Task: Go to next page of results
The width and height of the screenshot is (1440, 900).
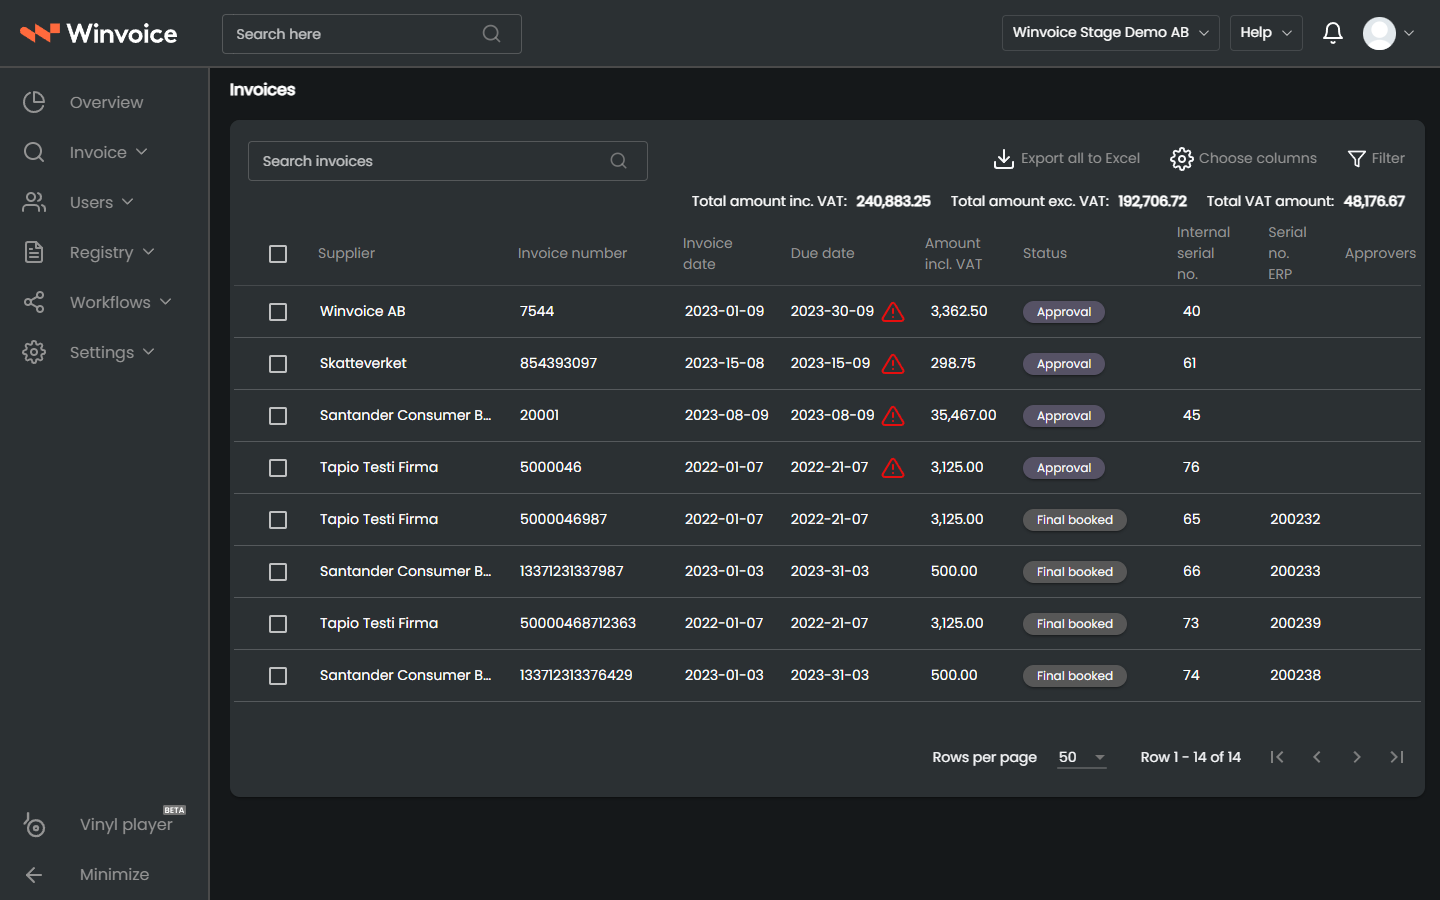Action: point(1357,757)
